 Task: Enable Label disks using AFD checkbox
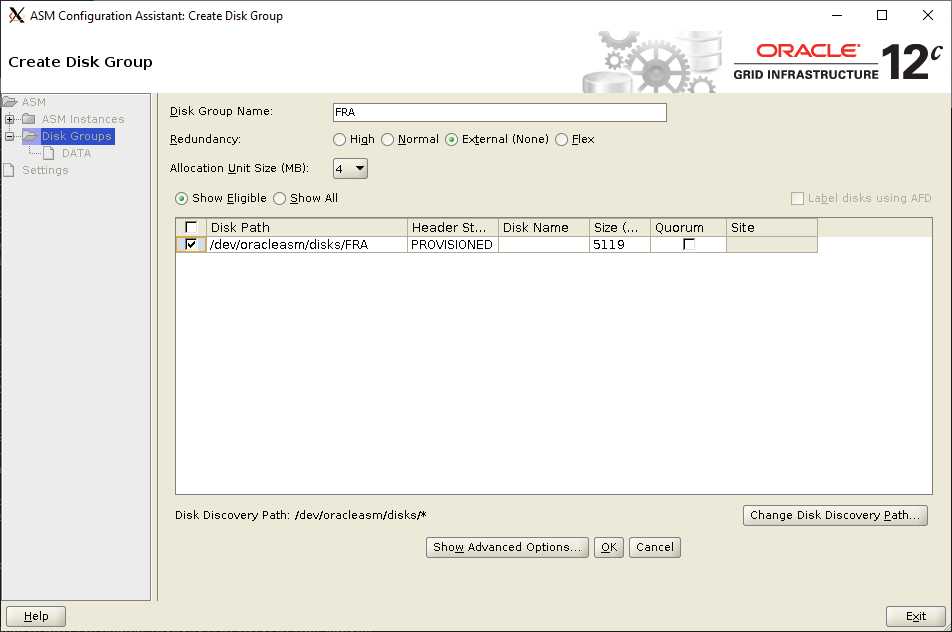point(797,199)
